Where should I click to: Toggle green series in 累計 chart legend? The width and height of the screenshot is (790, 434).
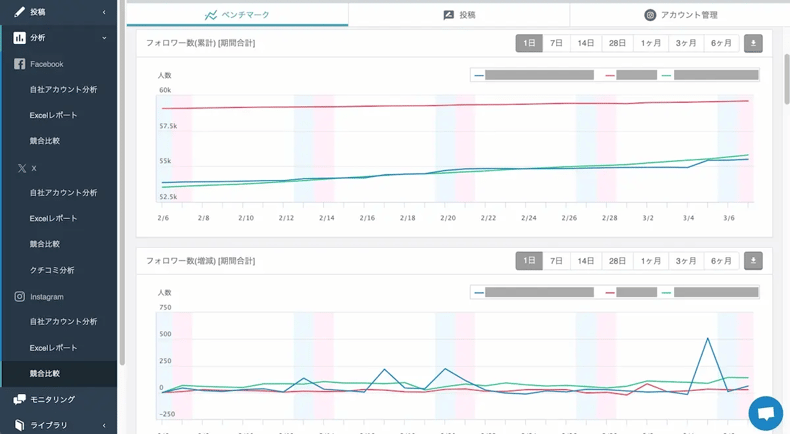point(710,75)
